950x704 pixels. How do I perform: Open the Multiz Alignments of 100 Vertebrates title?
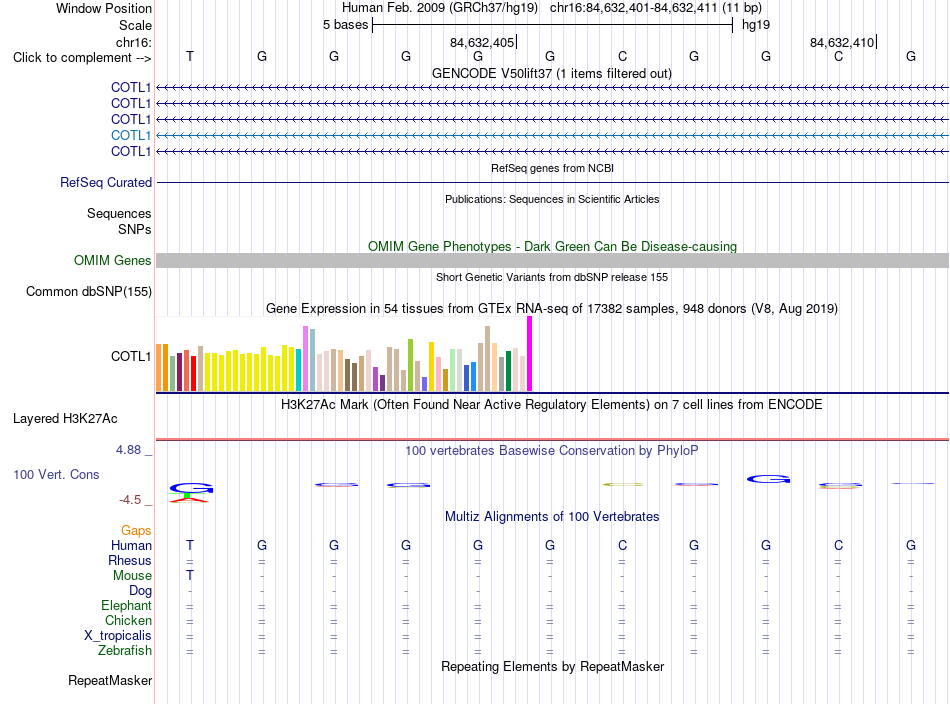click(x=552, y=517)
